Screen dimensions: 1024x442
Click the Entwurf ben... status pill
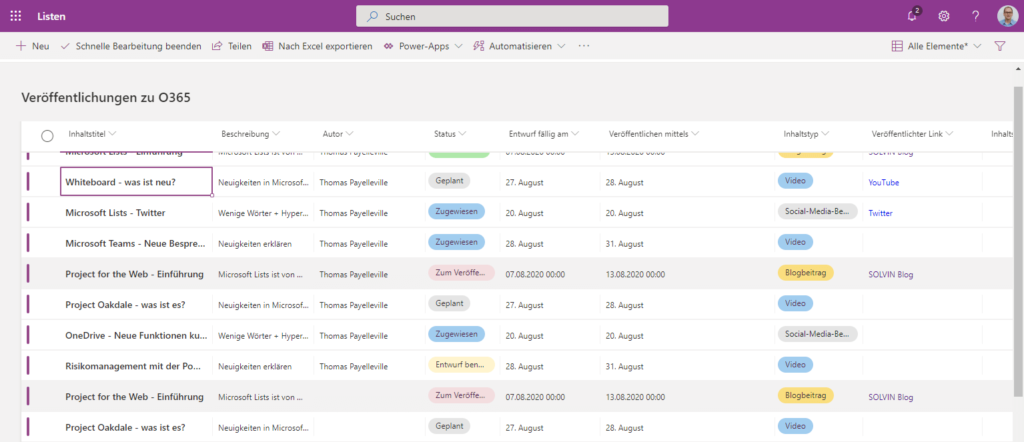coord(461,364)
